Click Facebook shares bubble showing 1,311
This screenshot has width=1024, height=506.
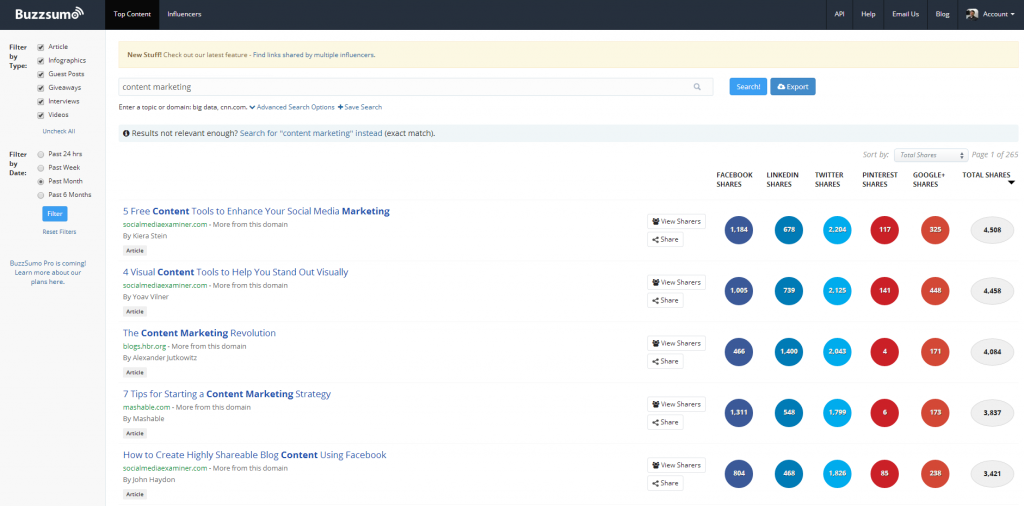pyautogui.click(x=739, y=413)
